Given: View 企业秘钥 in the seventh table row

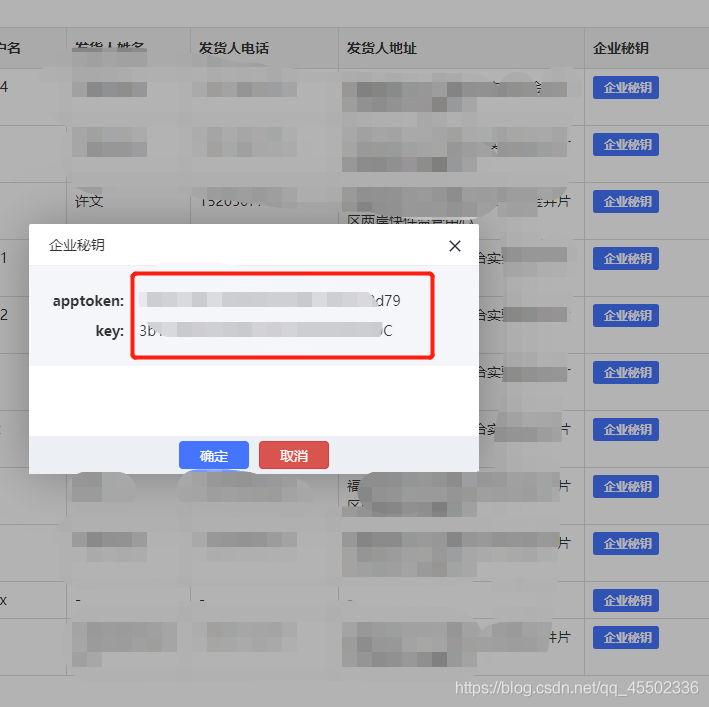Looking at the screenshot, I should pyautogui.click(x=626, y=430).
